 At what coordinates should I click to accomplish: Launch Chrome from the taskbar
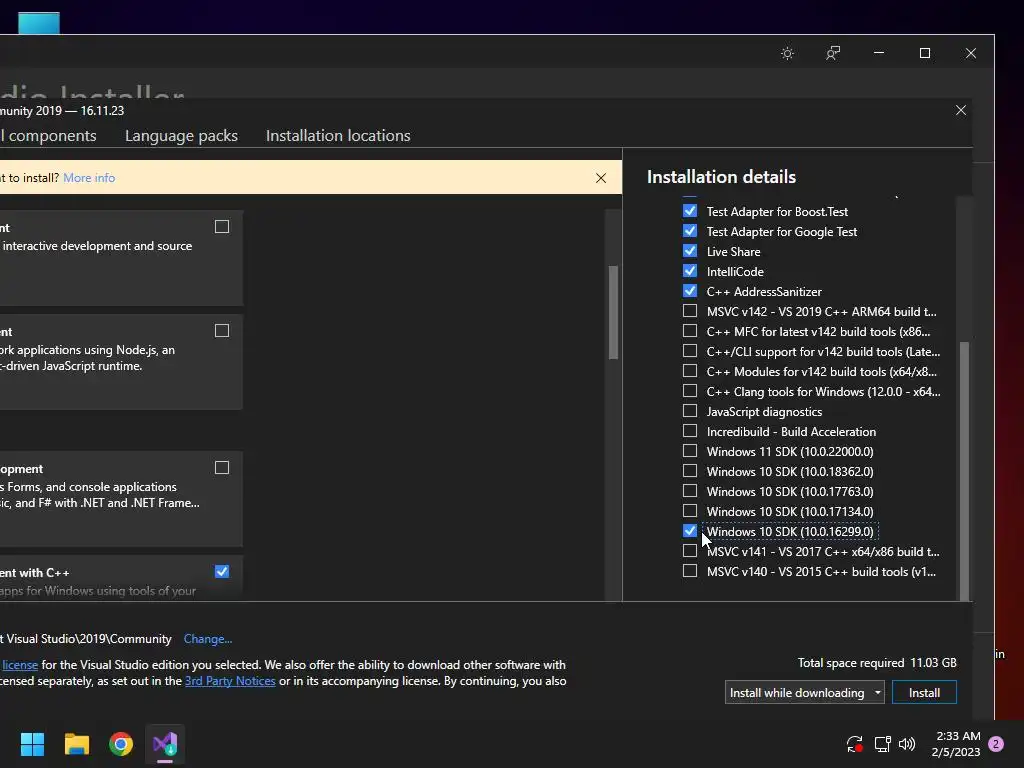click(121, 744)
